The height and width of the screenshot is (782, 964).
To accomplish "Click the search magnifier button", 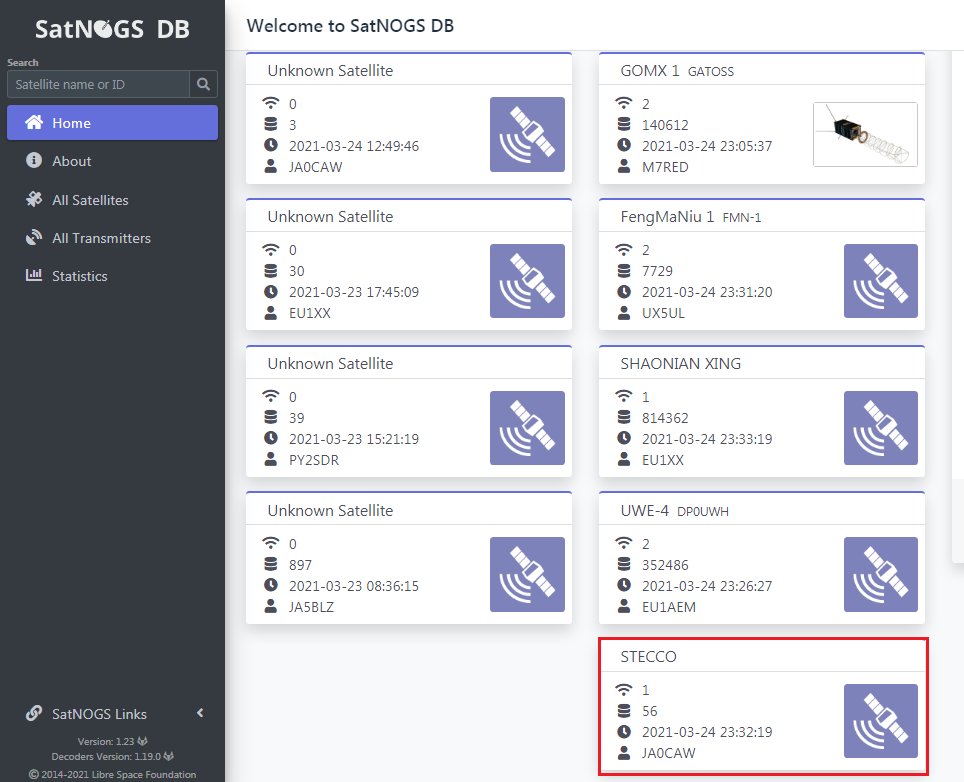I will coord(203,84).
